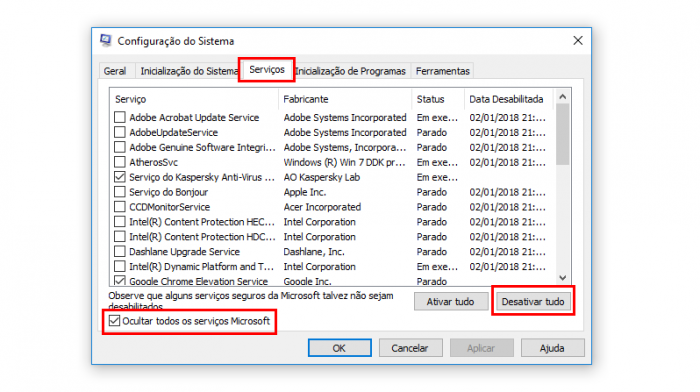Image resolution: width=700 pixels, height=392 pixels.
Task: Close the Configuração do Sistema dialog
Action: [x=578, y=41]
